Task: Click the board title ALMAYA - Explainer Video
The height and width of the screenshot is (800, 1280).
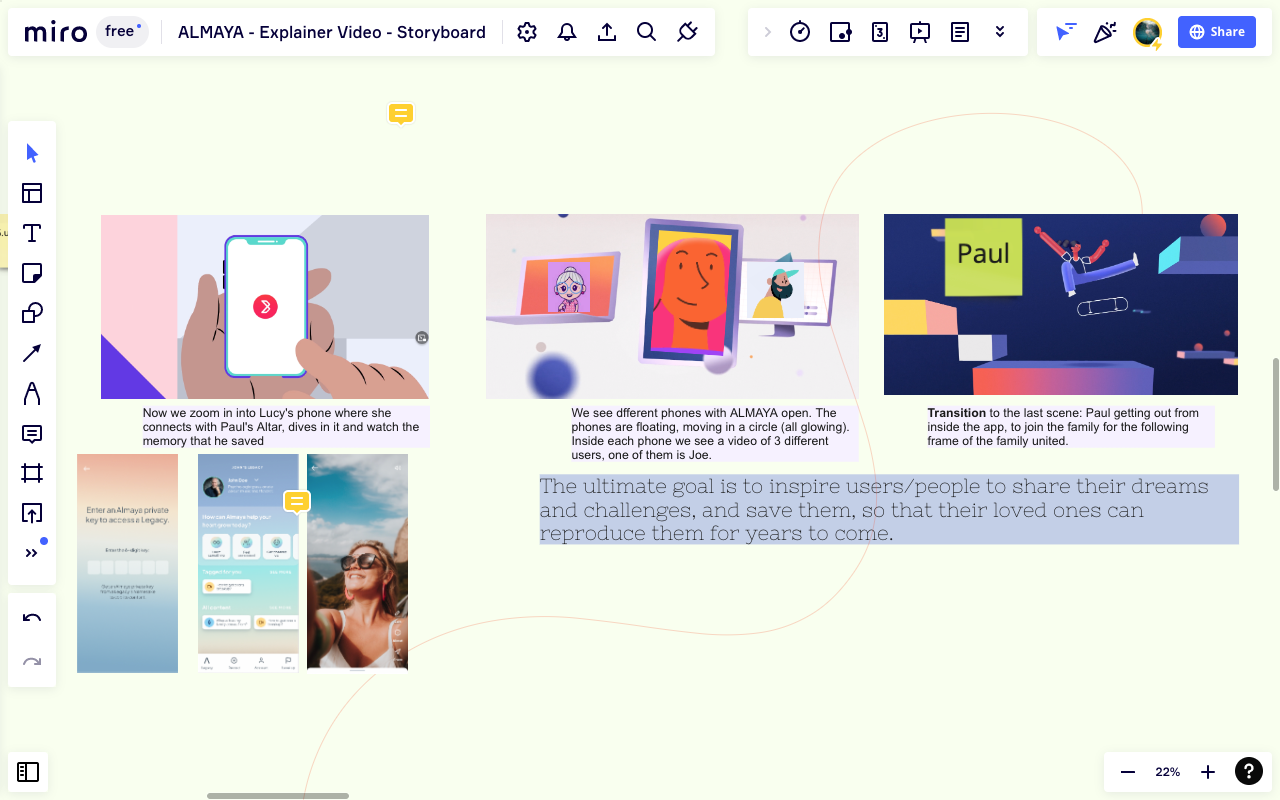Action: pyautogui.click(x=332, y=32)
